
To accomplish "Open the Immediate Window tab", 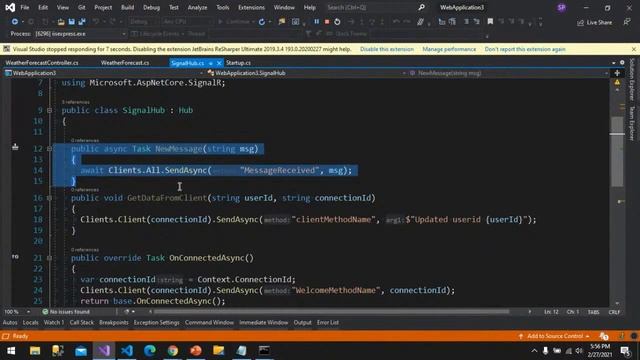I will [x=263, y=322].
